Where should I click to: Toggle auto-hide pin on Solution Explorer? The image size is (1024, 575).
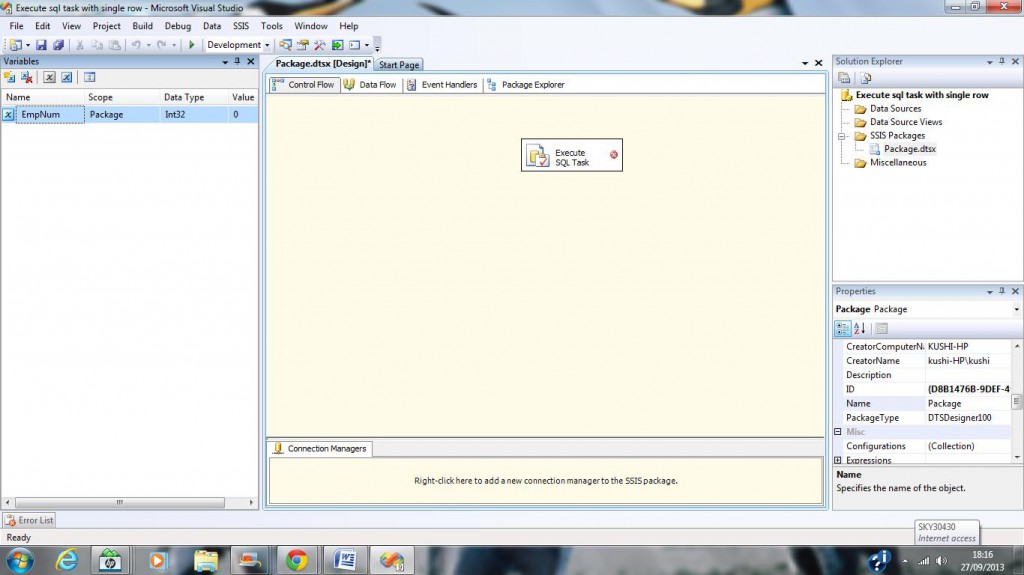point(1004,61)
